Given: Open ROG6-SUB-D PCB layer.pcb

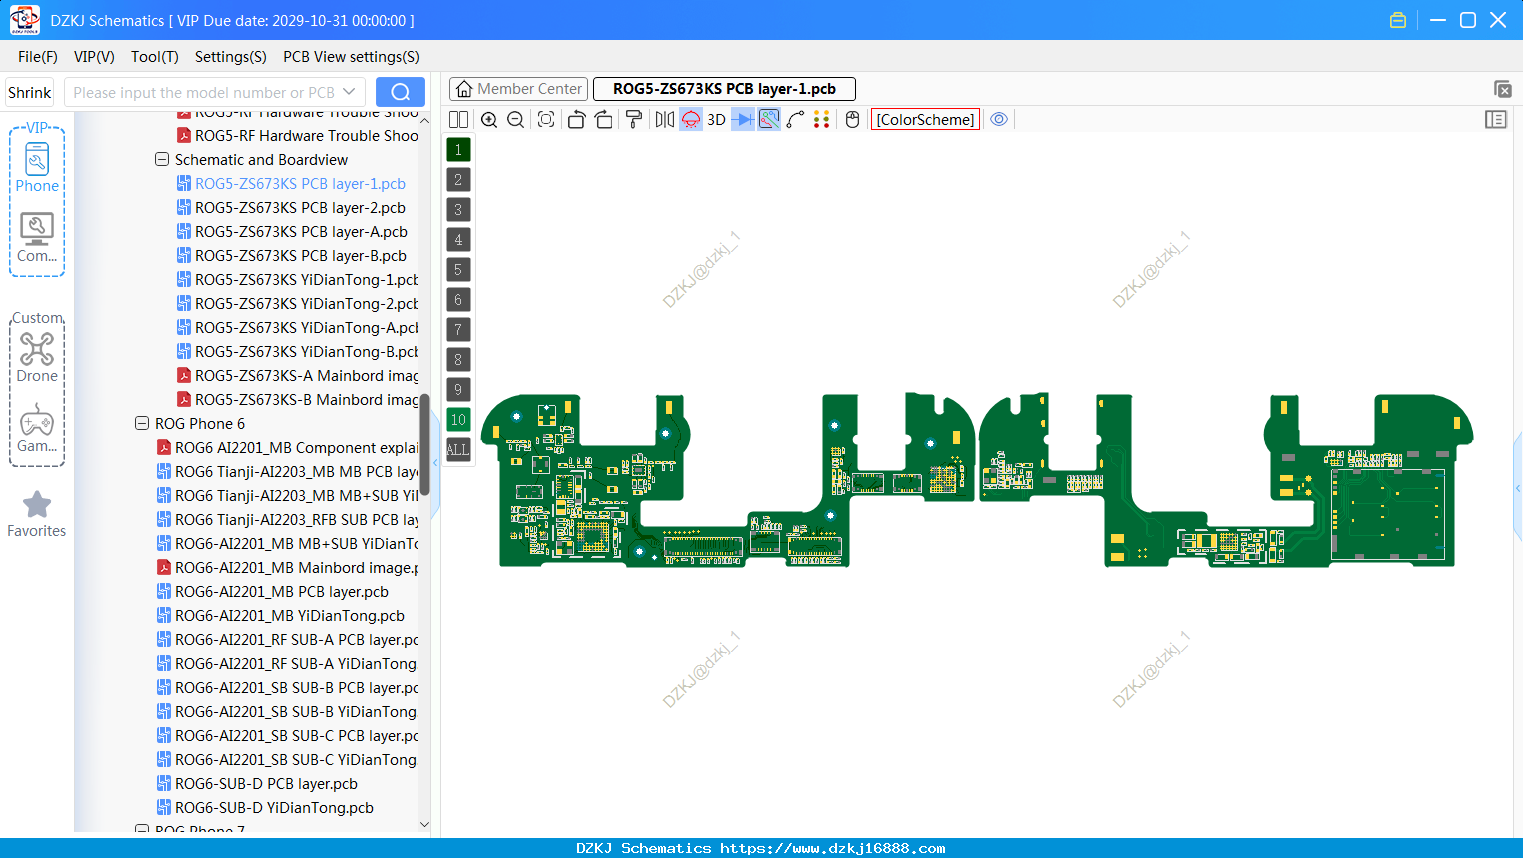Looking at the screenshot, I should (x=266, y=784).
